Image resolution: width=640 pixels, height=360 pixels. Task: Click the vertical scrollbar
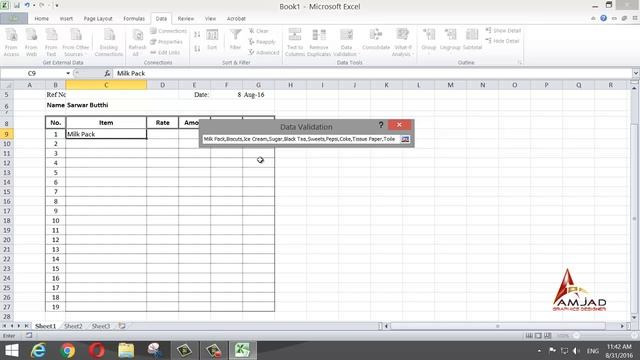(x=634, y=219)
